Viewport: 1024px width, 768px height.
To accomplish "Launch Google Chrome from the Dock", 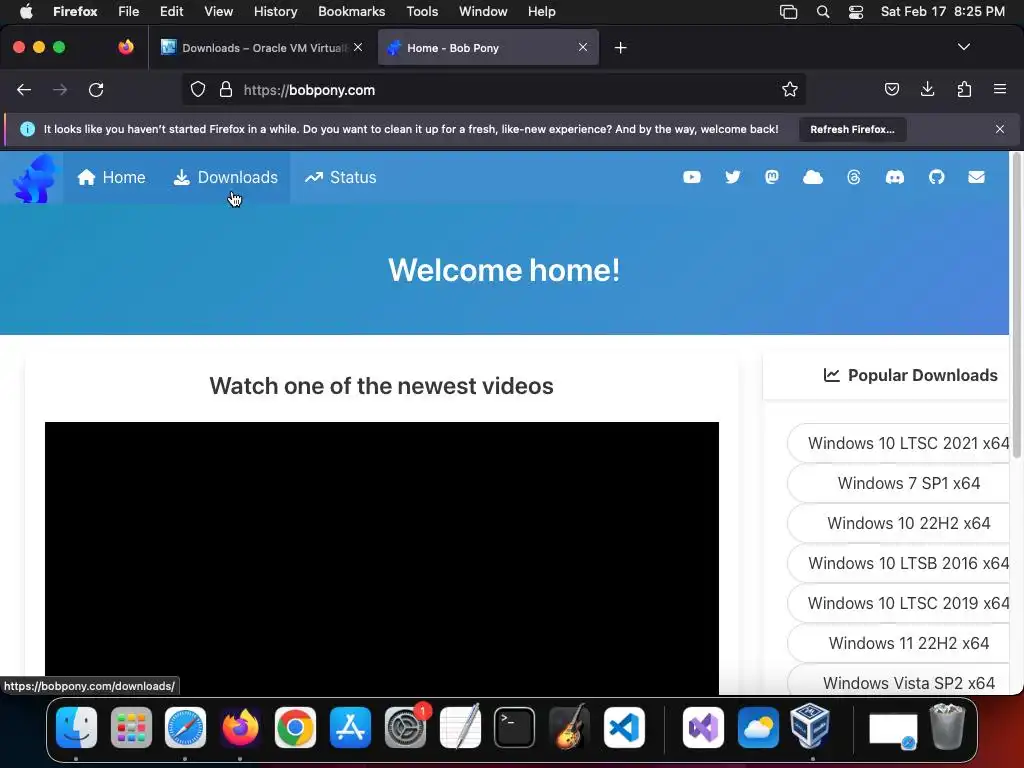I will [x=295, y=727].
